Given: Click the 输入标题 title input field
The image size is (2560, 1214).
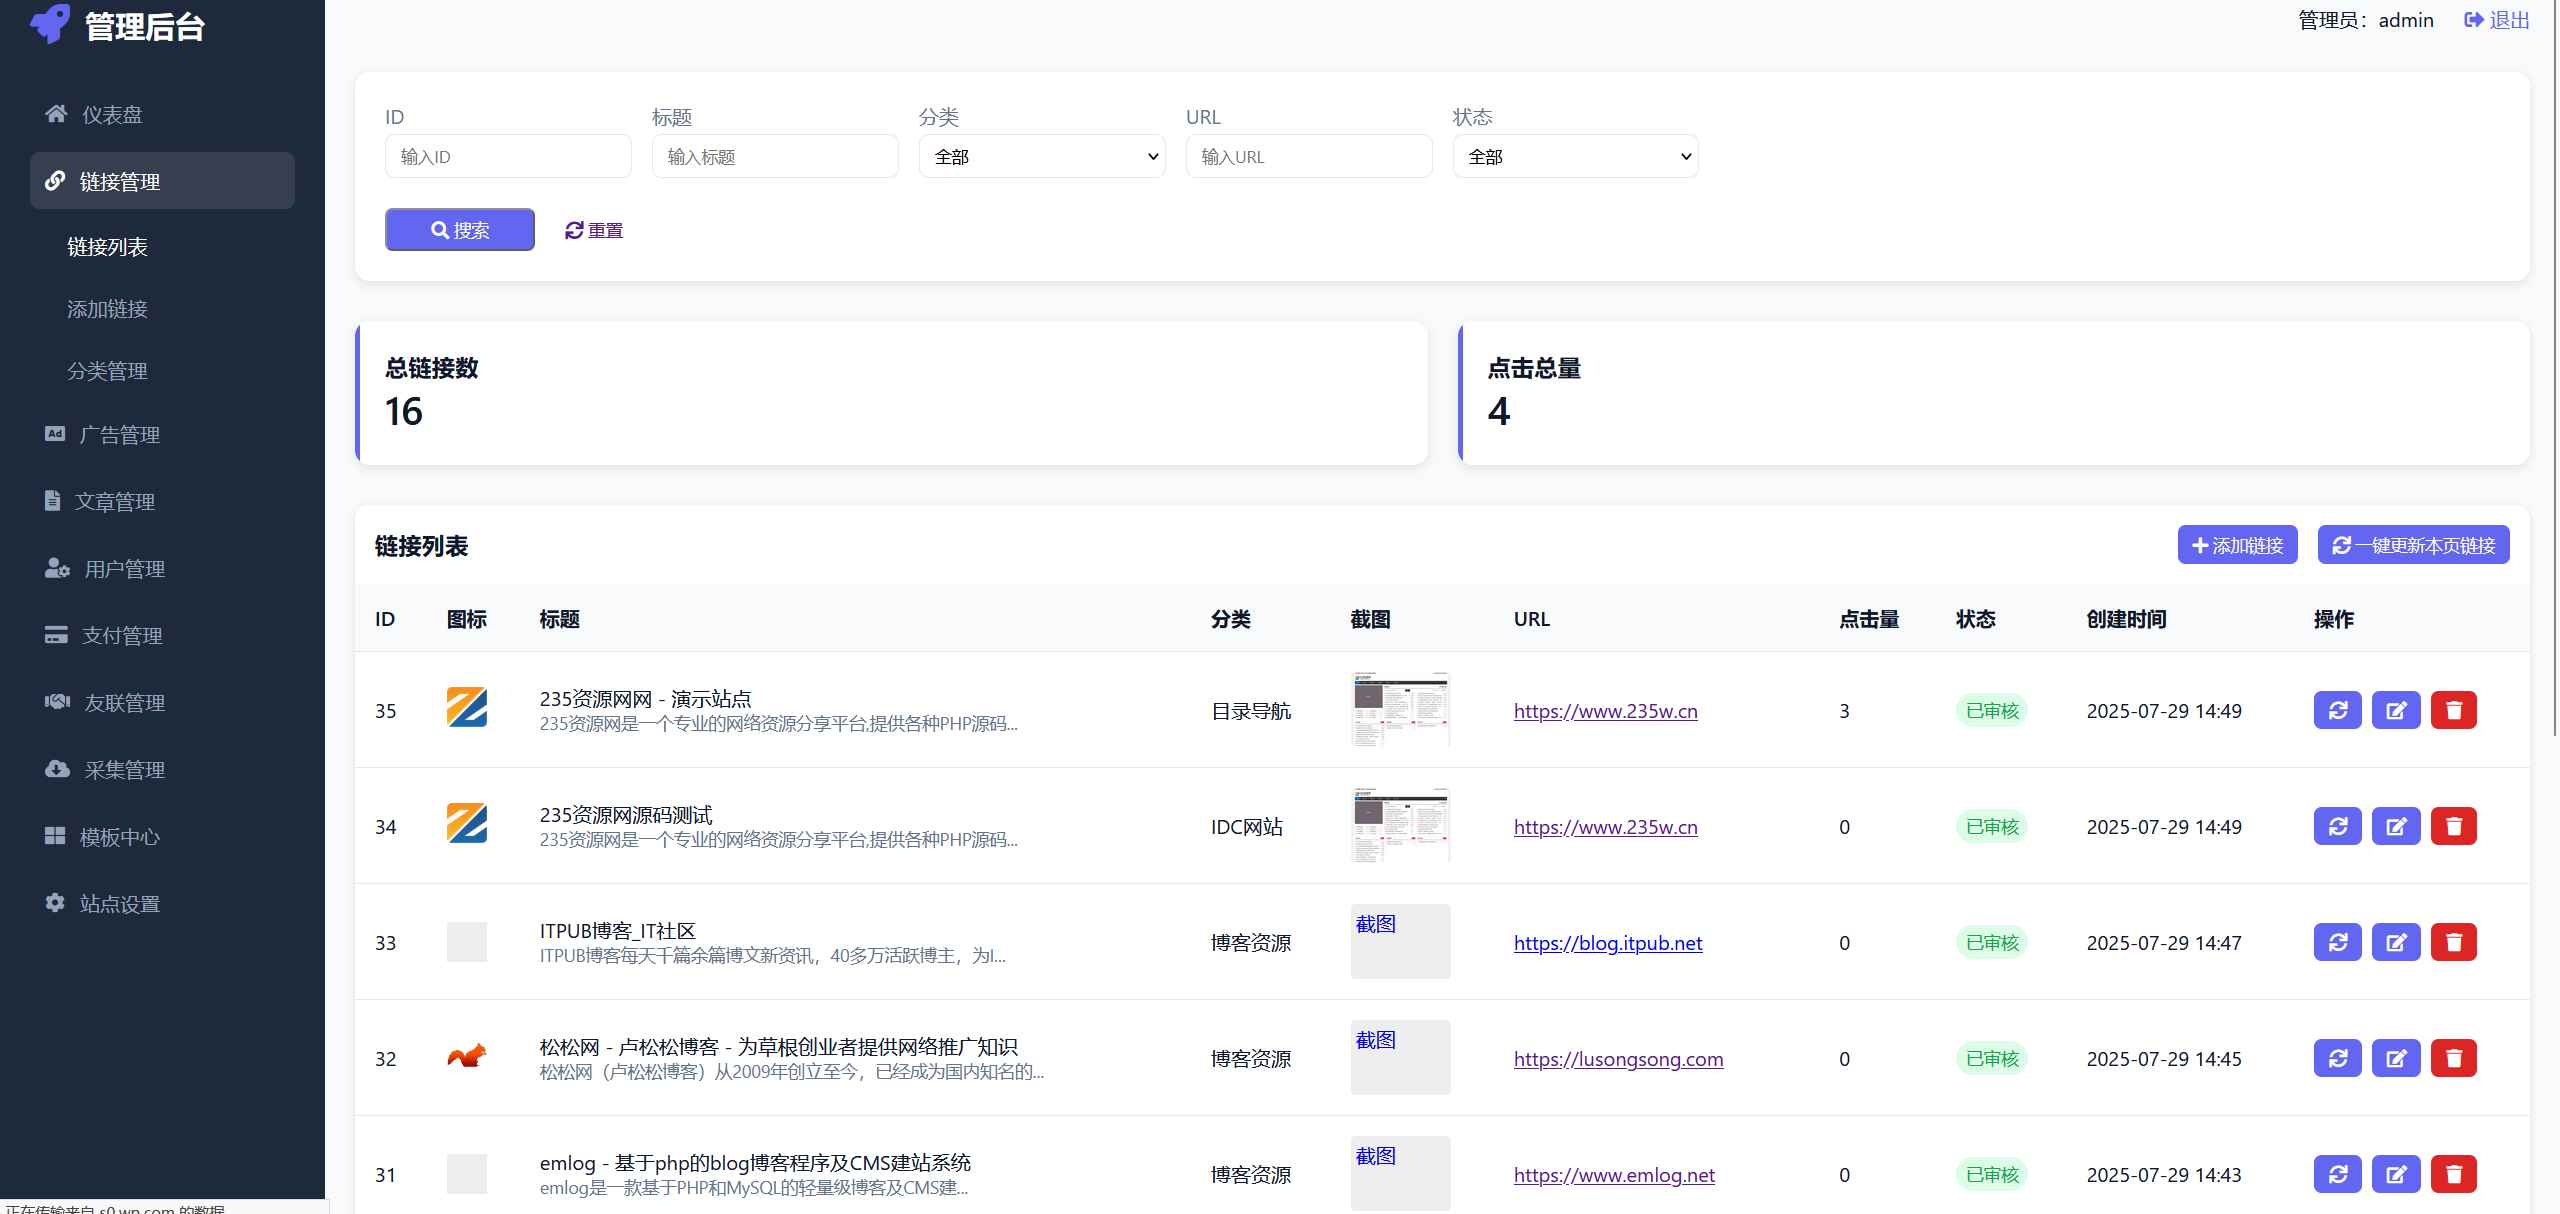Looking at the screenshot, I should tap(774, 157).
